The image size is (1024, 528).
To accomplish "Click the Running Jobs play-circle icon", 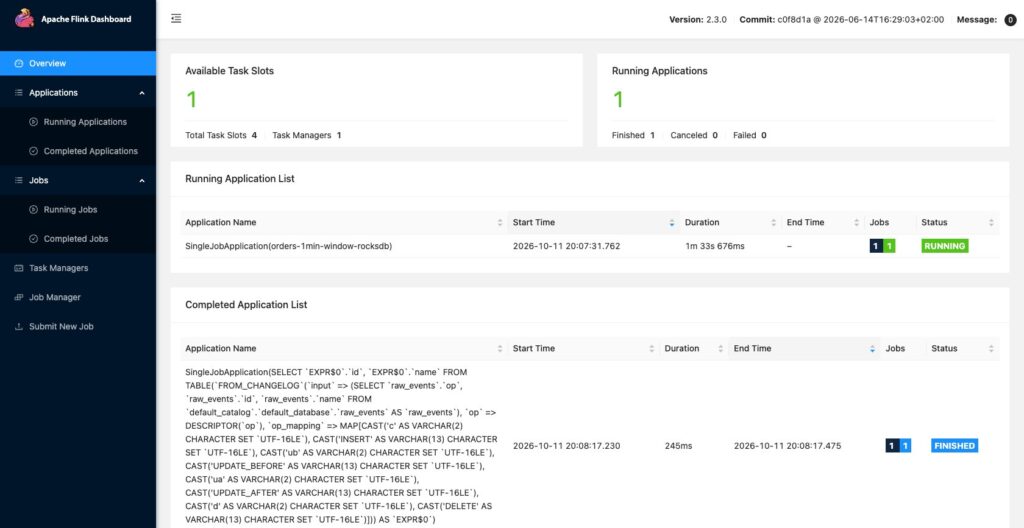I will click(x=33, y=210).
